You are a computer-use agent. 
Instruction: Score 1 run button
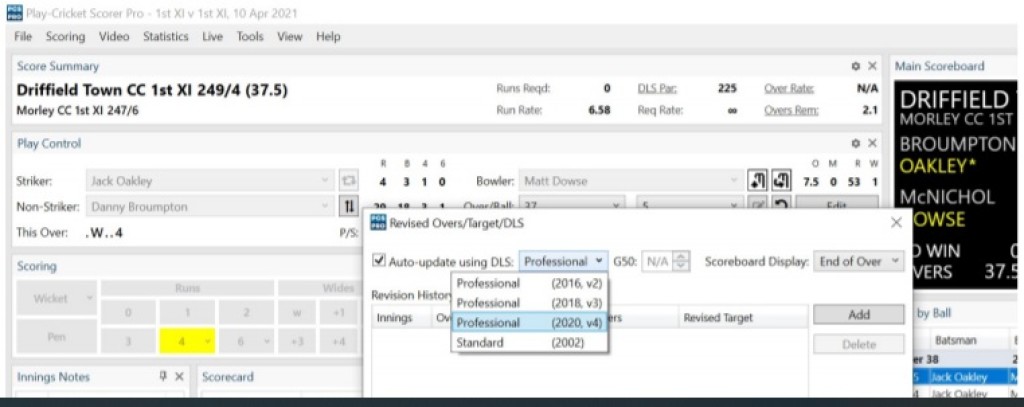(x=187, y=312)
